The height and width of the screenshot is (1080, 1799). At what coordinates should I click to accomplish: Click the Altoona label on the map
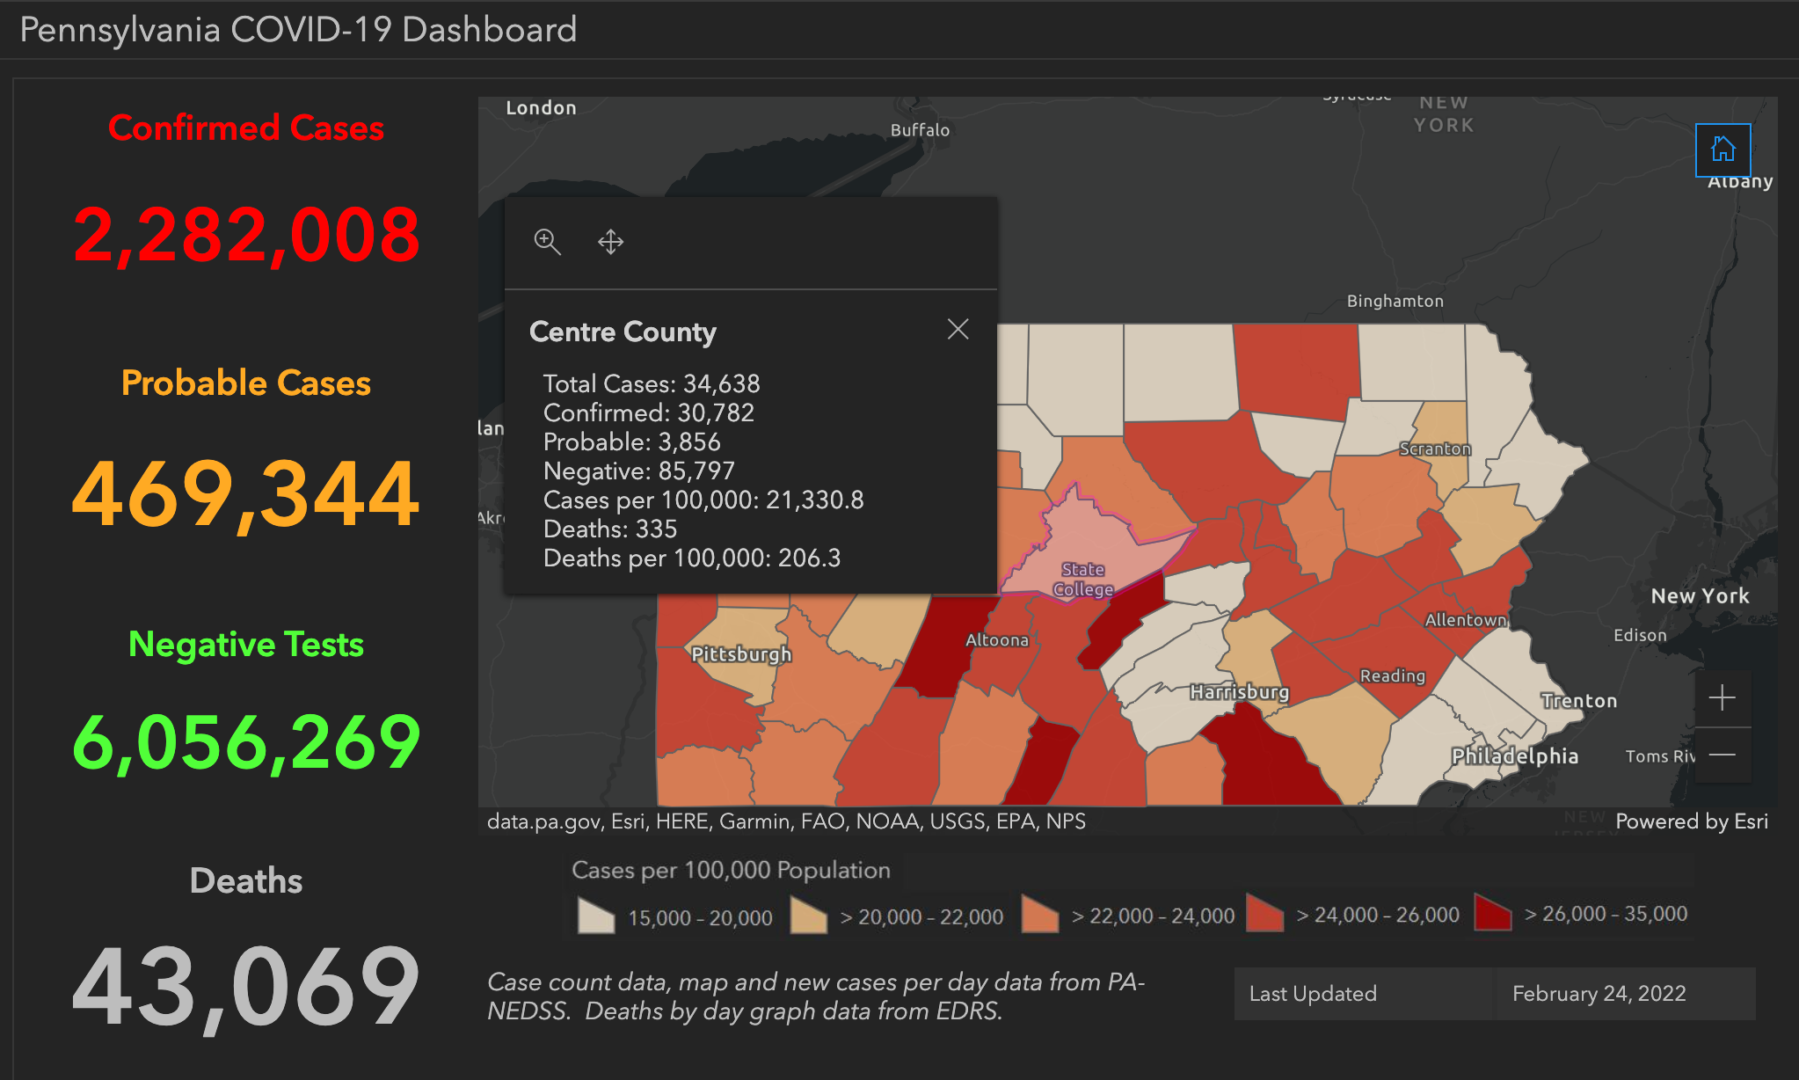997,640
